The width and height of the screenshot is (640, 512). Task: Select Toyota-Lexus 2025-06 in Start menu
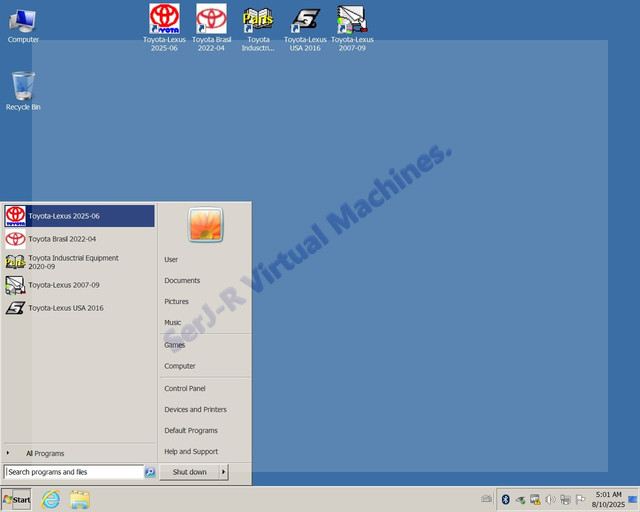(79, 216)
